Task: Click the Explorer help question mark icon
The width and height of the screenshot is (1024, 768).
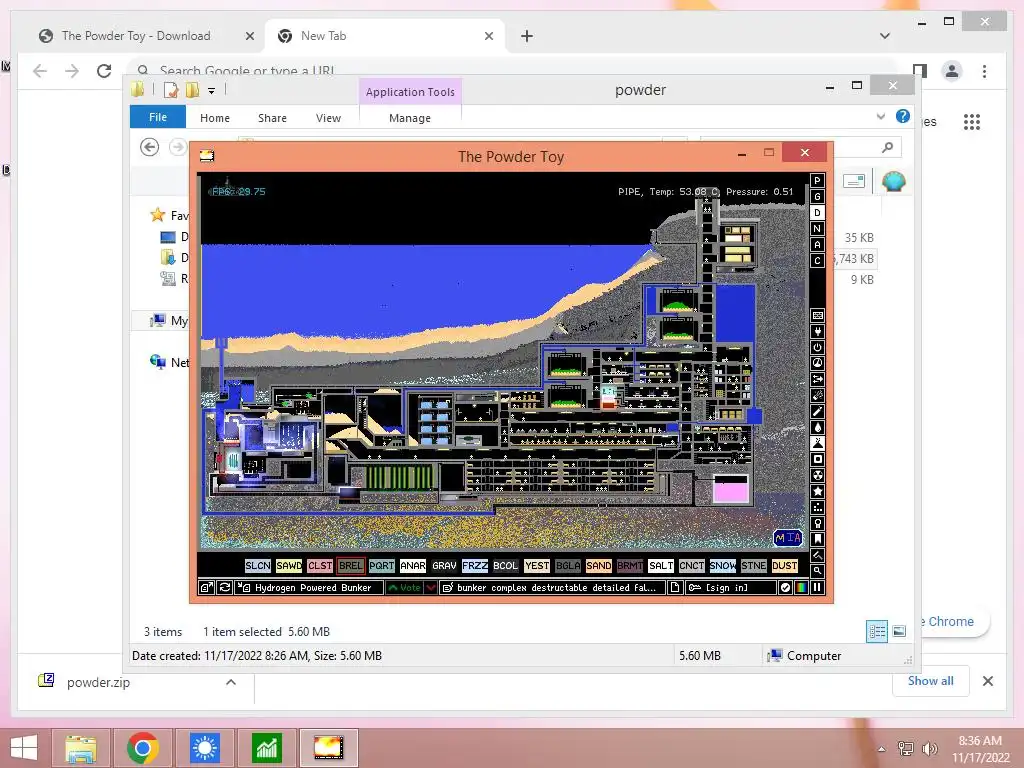Action: click(903, 116)
